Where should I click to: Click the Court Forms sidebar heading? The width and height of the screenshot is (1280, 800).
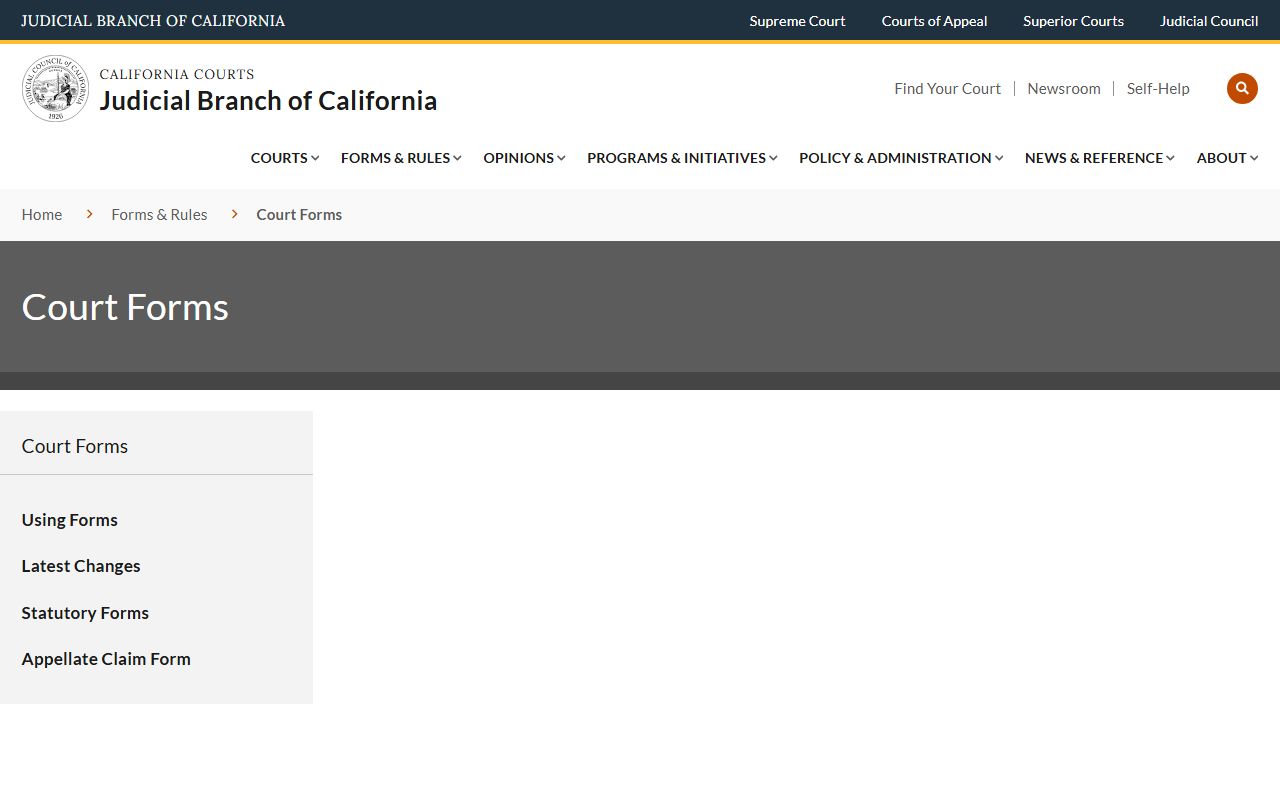[75, 446]
